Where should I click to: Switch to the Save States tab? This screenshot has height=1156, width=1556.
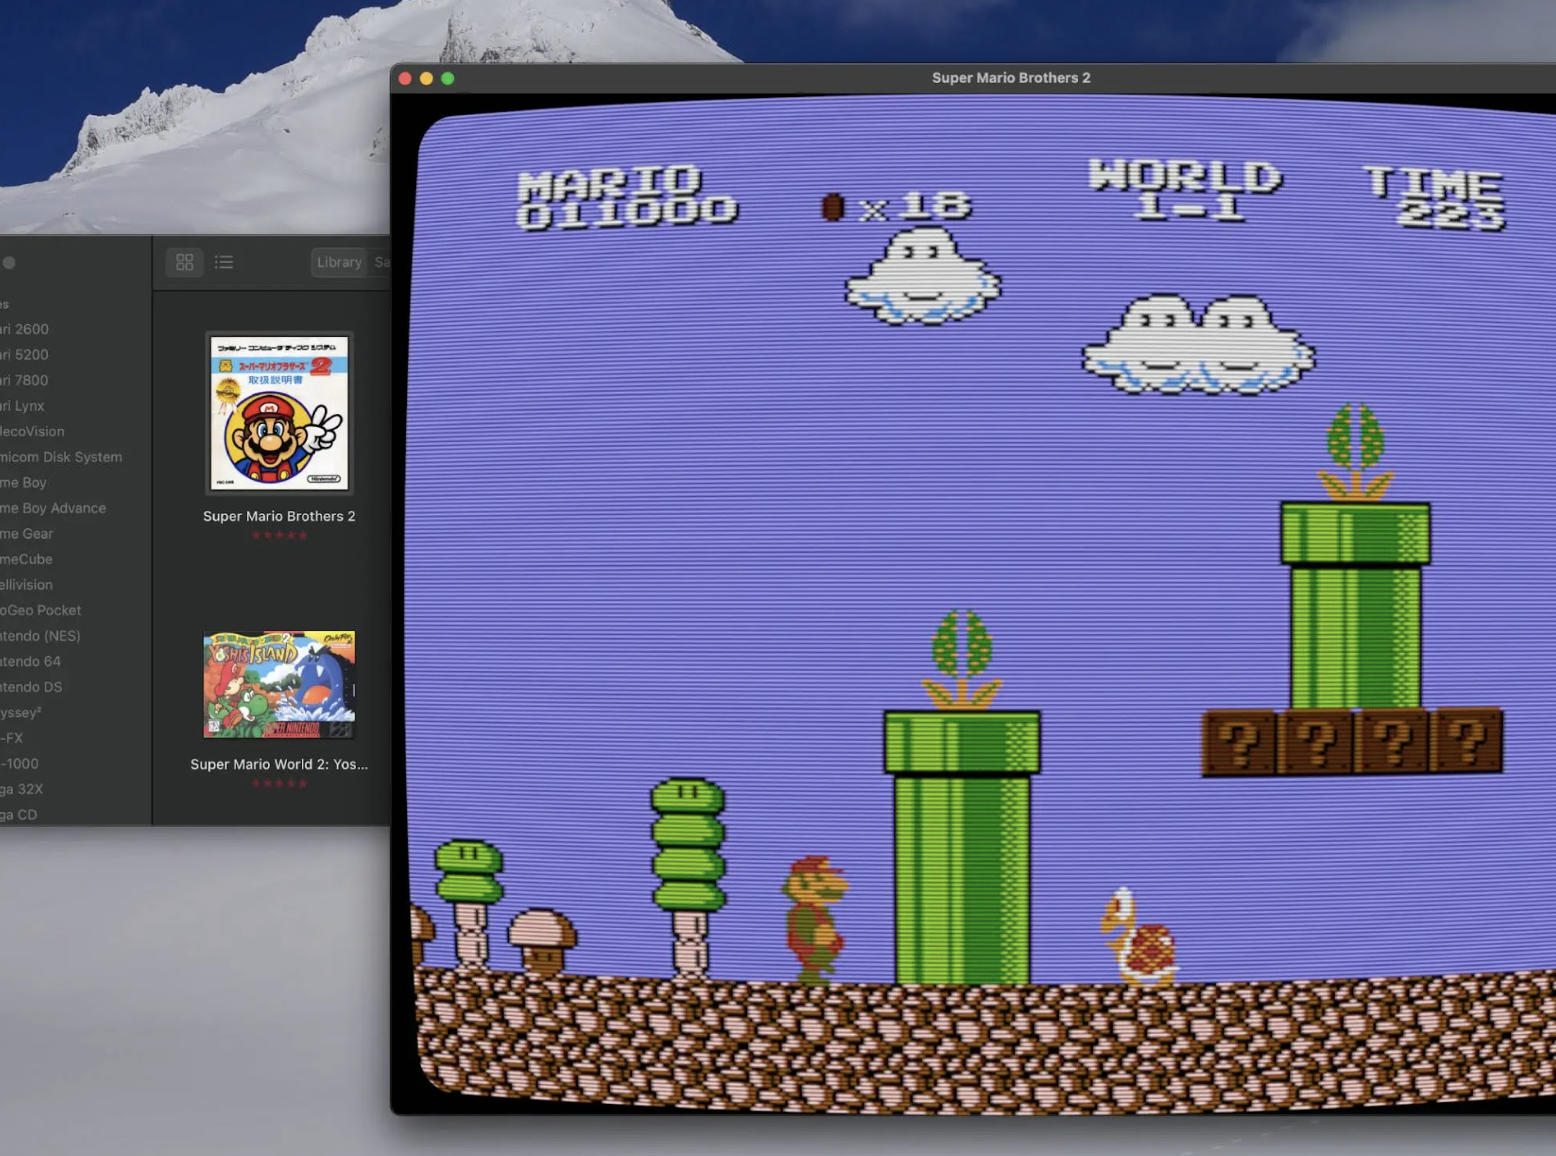384,262
